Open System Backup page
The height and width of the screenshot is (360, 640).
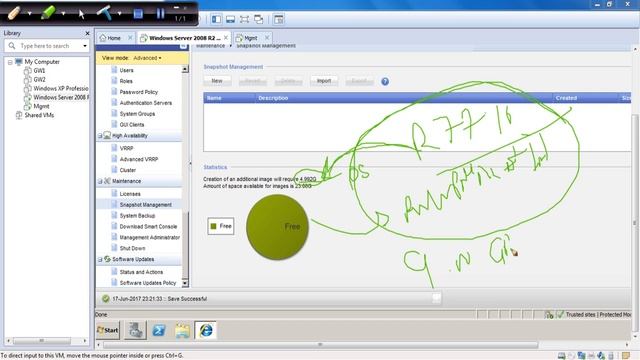tap(138, 216)
